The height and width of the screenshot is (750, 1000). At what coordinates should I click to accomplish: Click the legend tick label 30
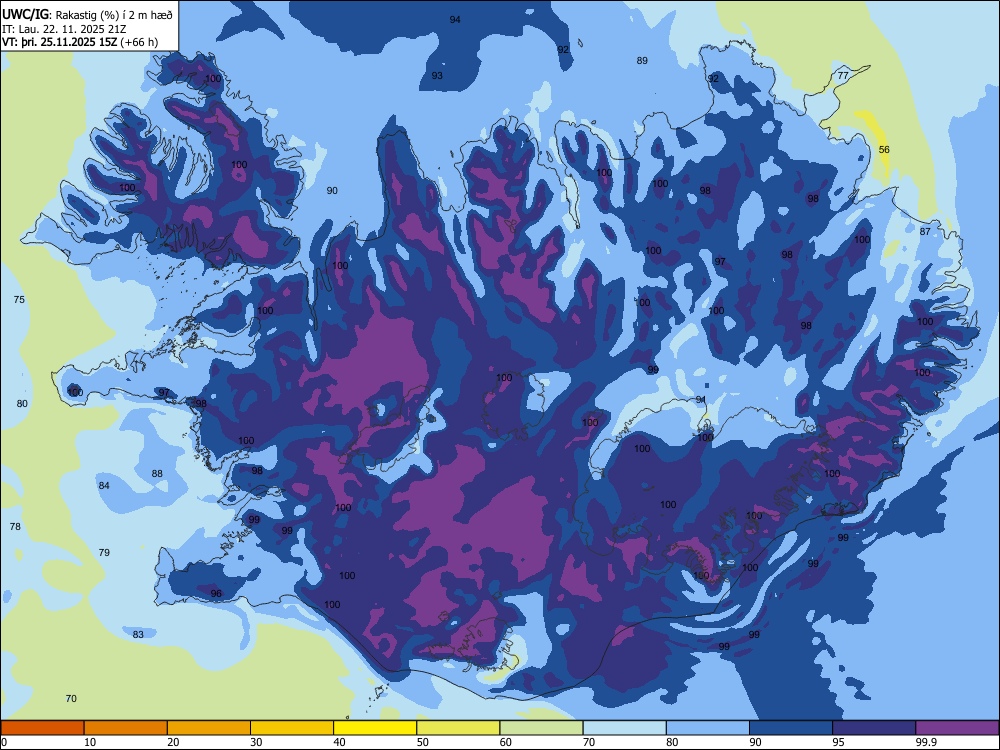[256, 742]
